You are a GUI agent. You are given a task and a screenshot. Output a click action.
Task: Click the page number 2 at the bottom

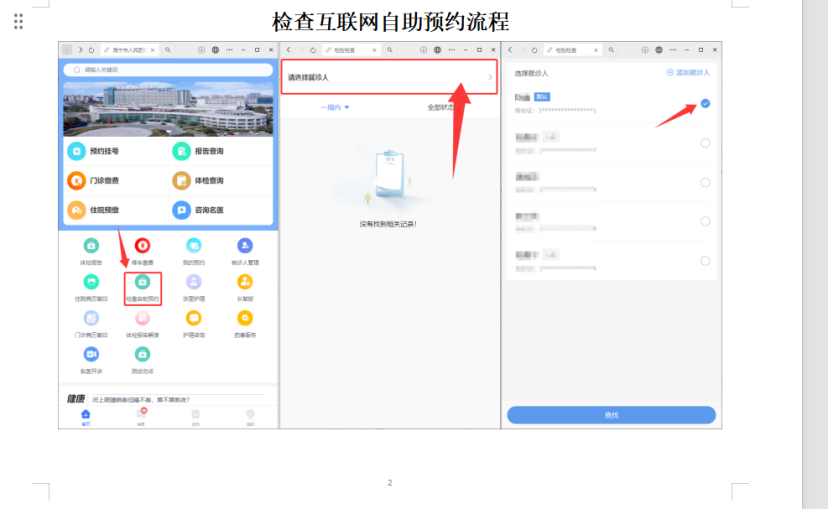[x=390, y=483]
